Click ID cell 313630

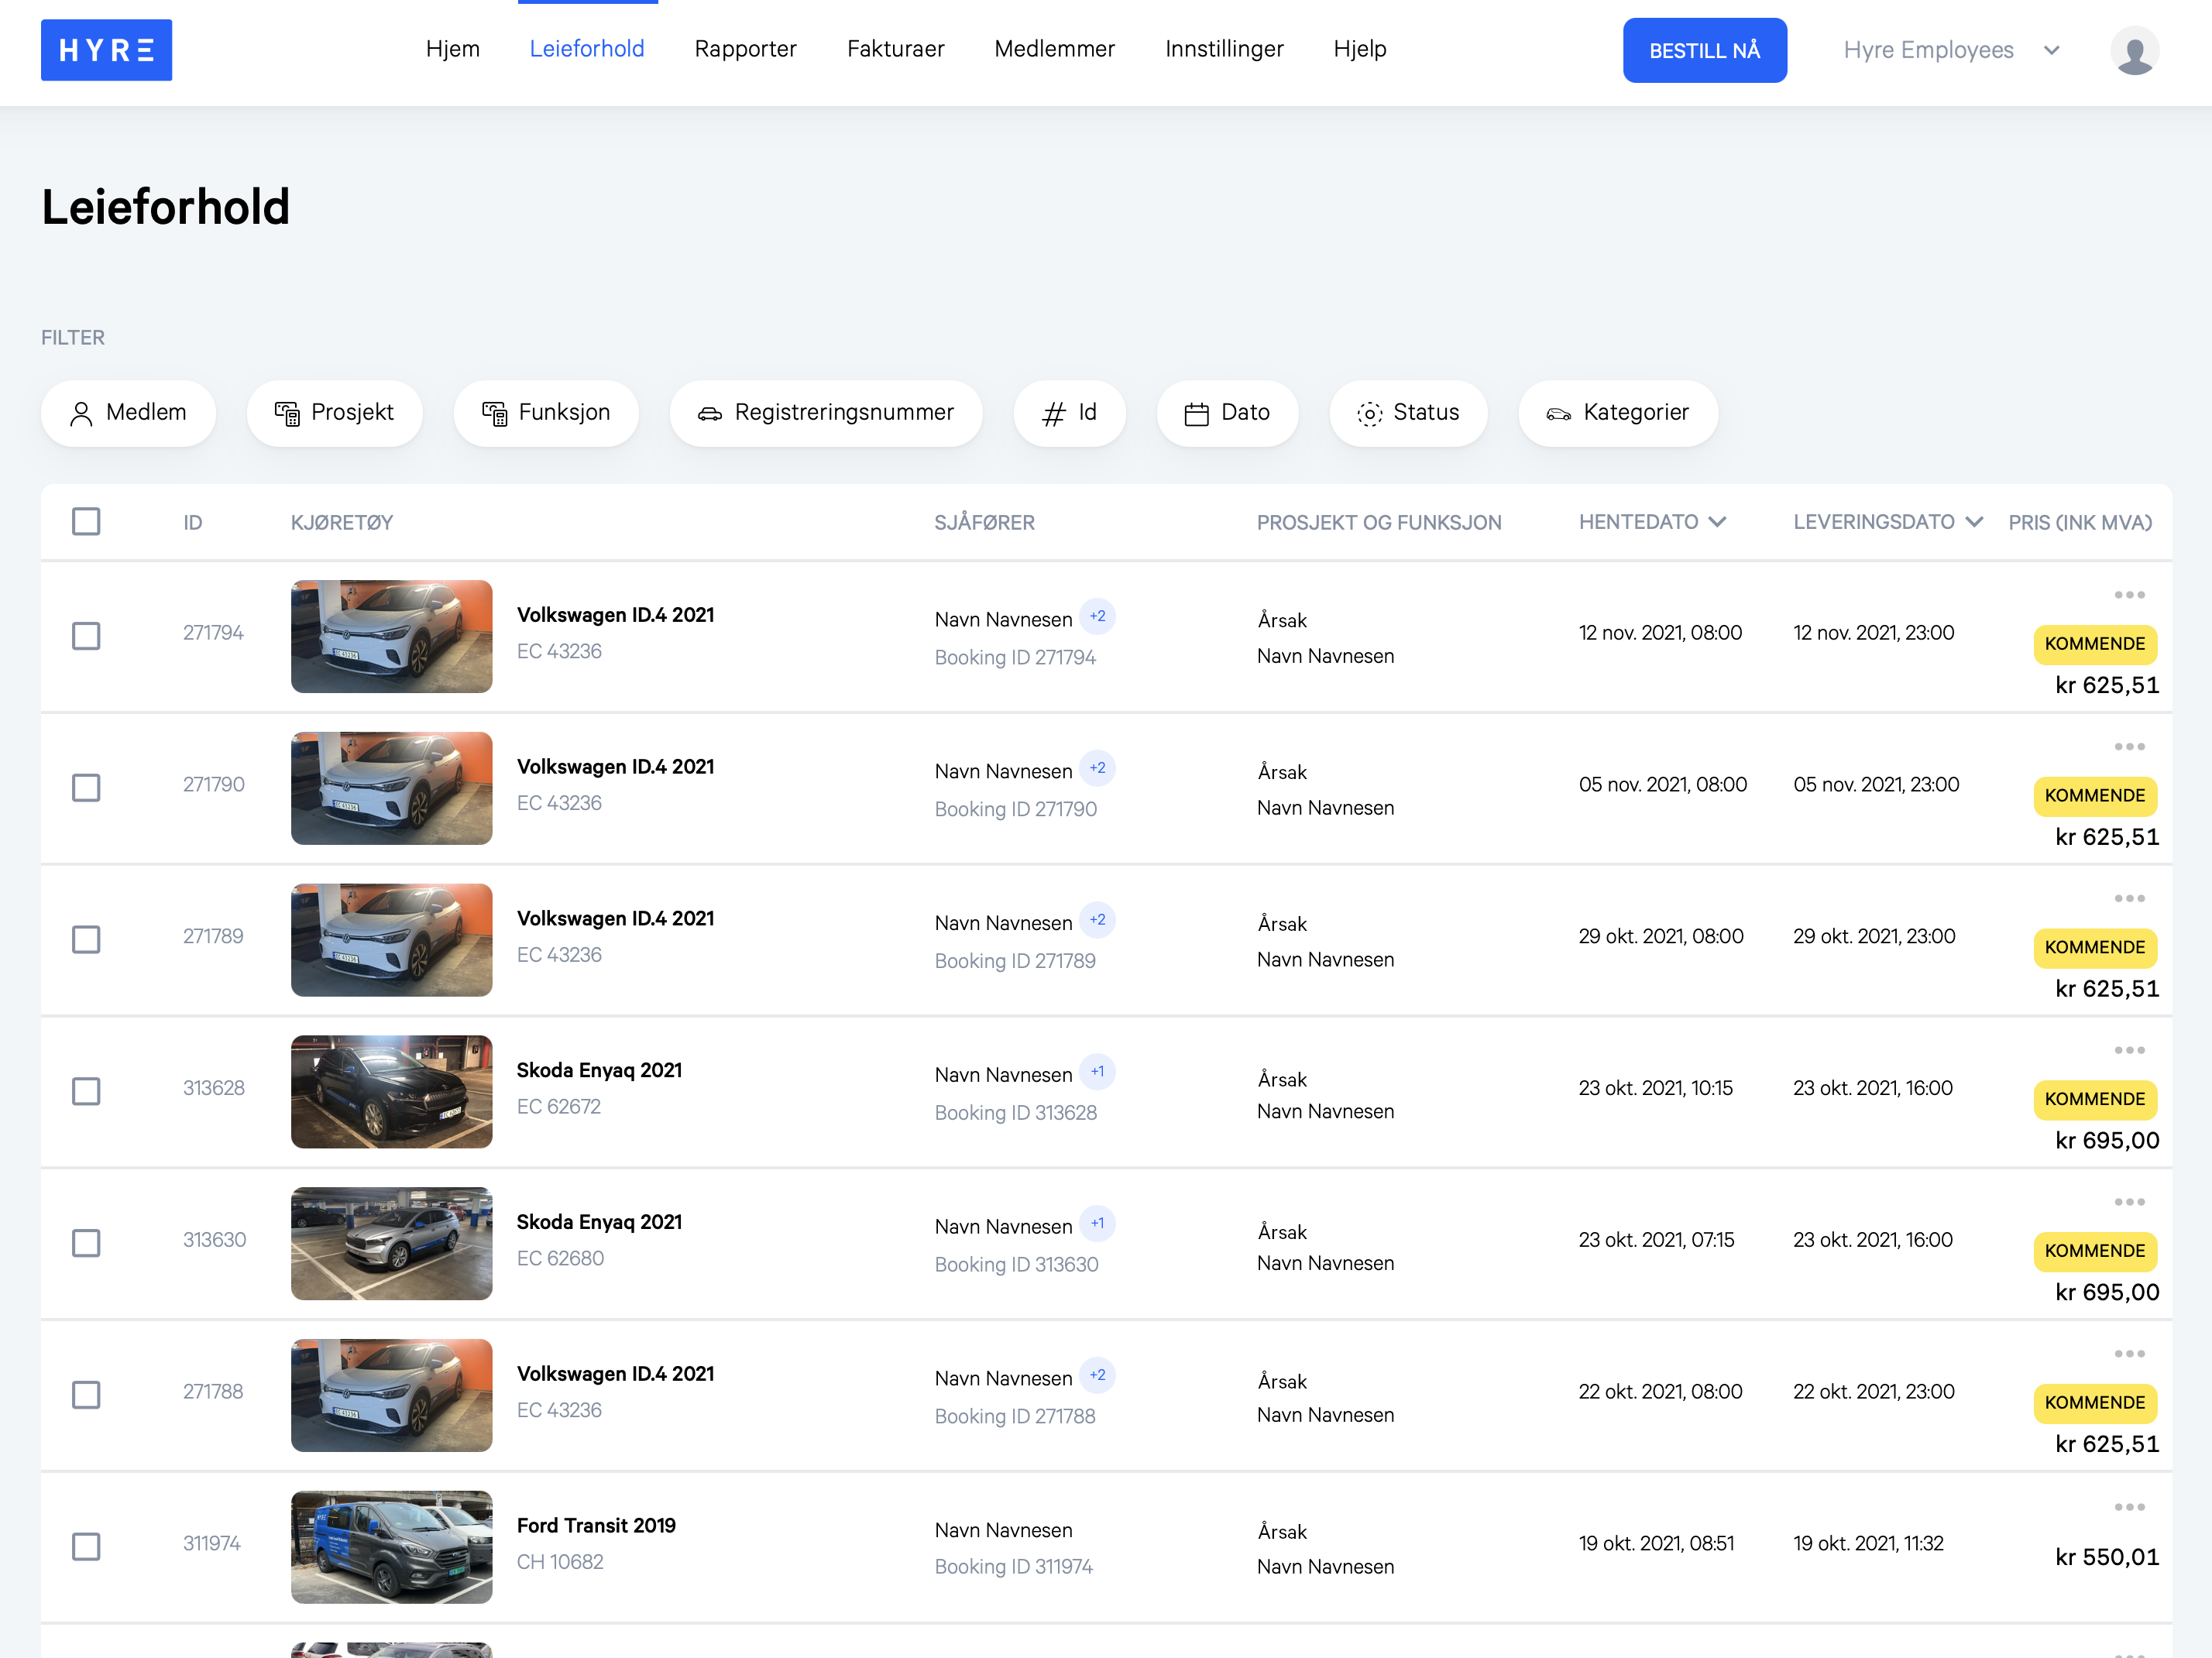214,1240
